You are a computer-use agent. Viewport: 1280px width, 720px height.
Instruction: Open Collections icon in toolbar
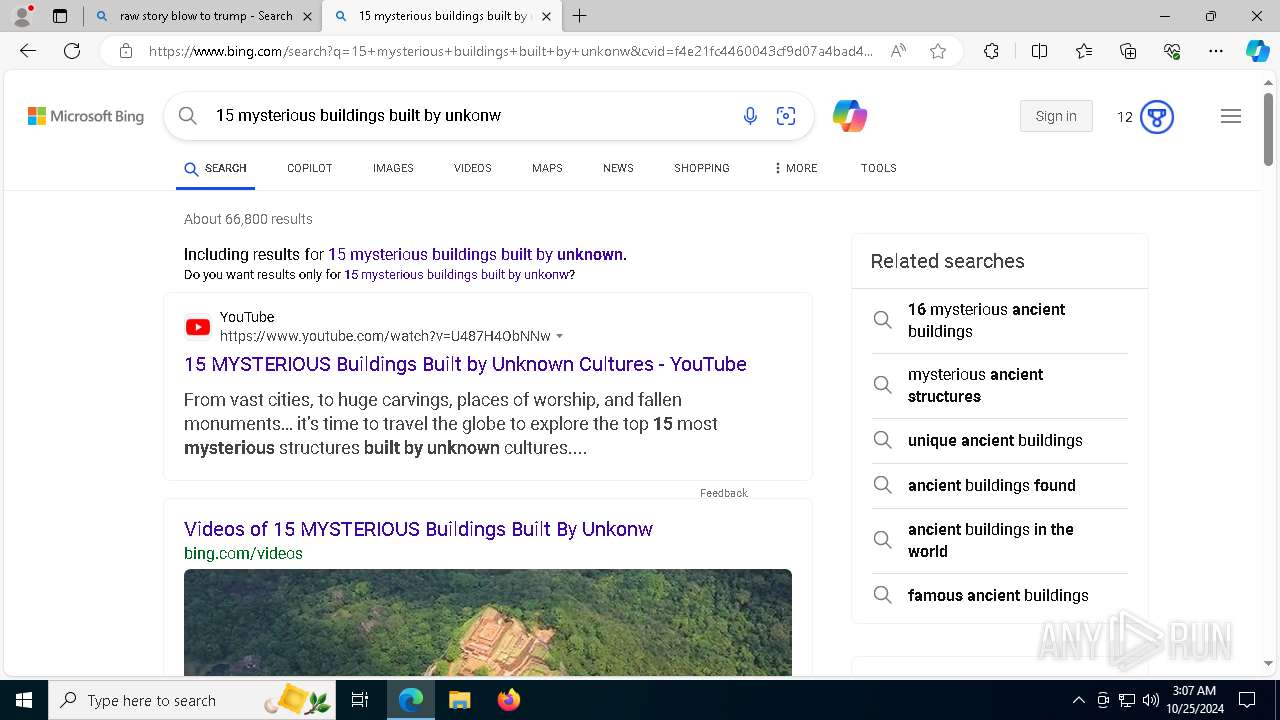click(x=1128, y=51)
